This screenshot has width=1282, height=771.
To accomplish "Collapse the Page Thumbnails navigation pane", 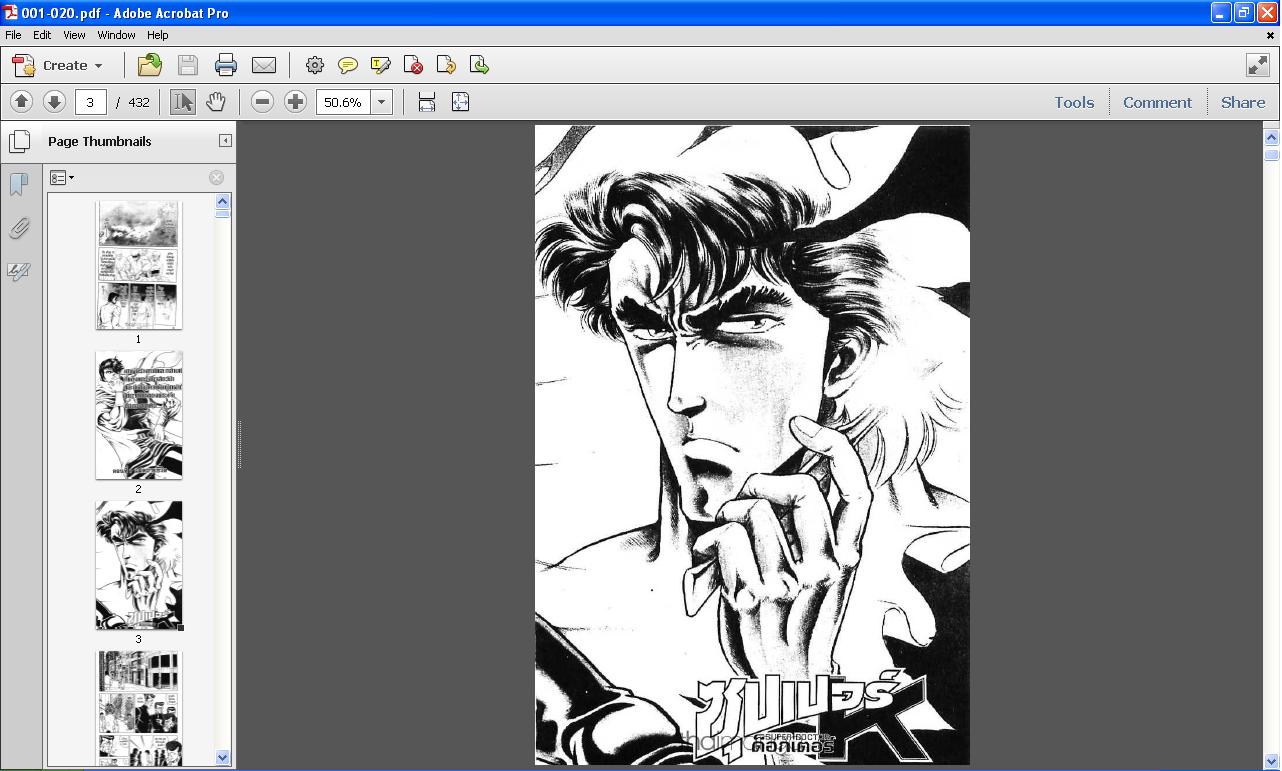I will 225,141.
